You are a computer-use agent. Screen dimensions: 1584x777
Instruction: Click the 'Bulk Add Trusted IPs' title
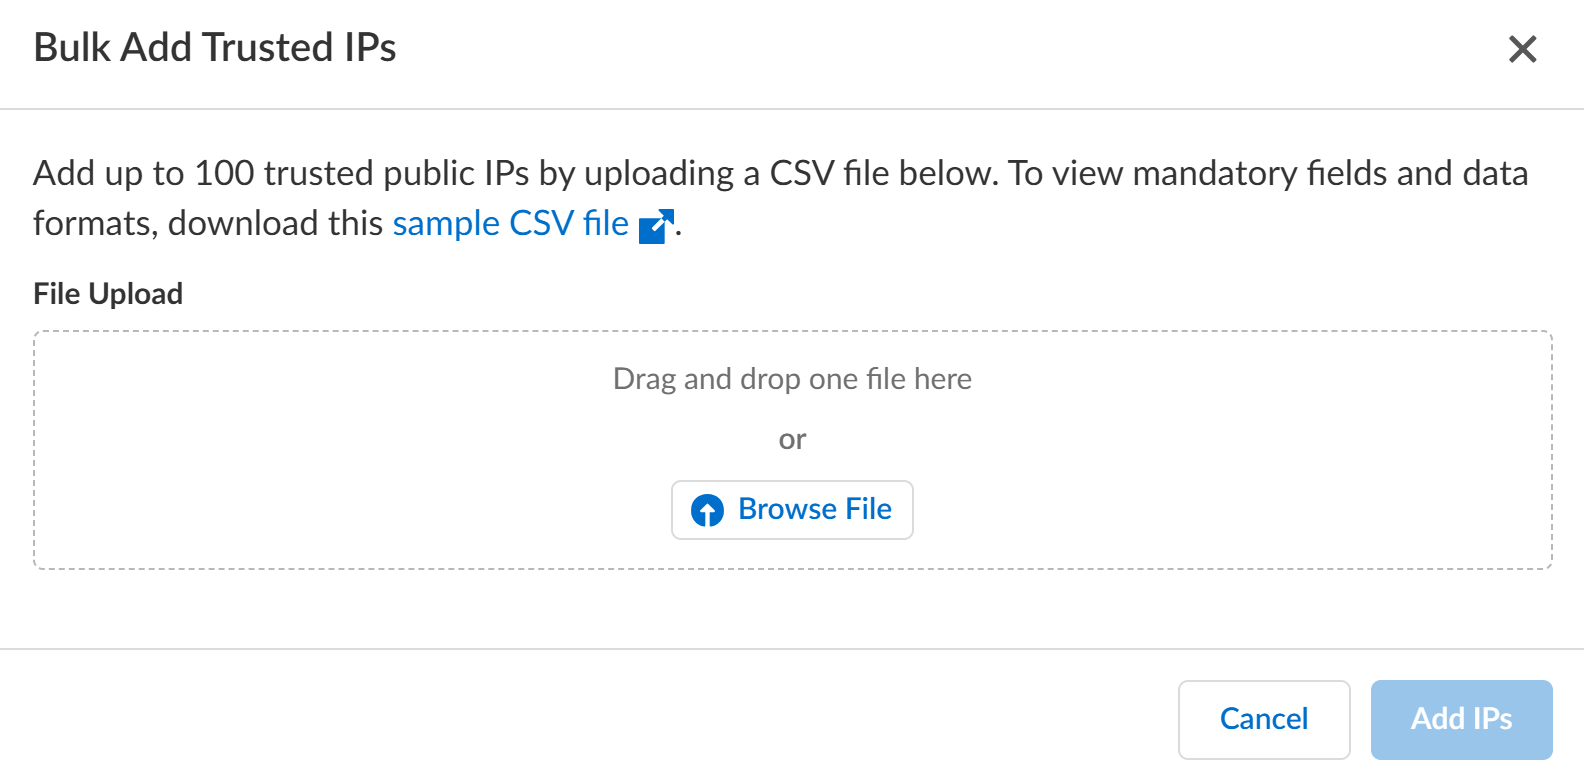215,48
